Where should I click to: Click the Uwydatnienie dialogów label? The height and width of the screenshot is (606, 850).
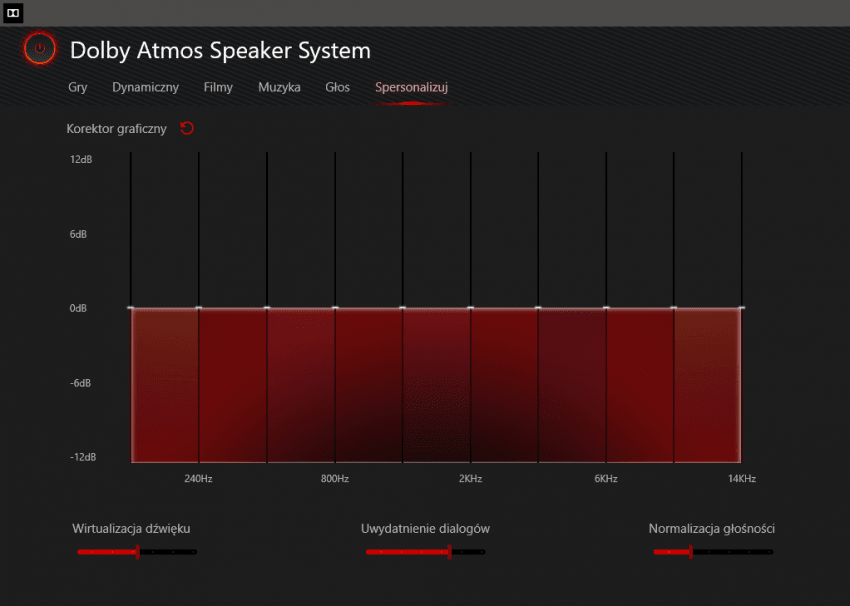pyautogui.click(x=426, y=528)
